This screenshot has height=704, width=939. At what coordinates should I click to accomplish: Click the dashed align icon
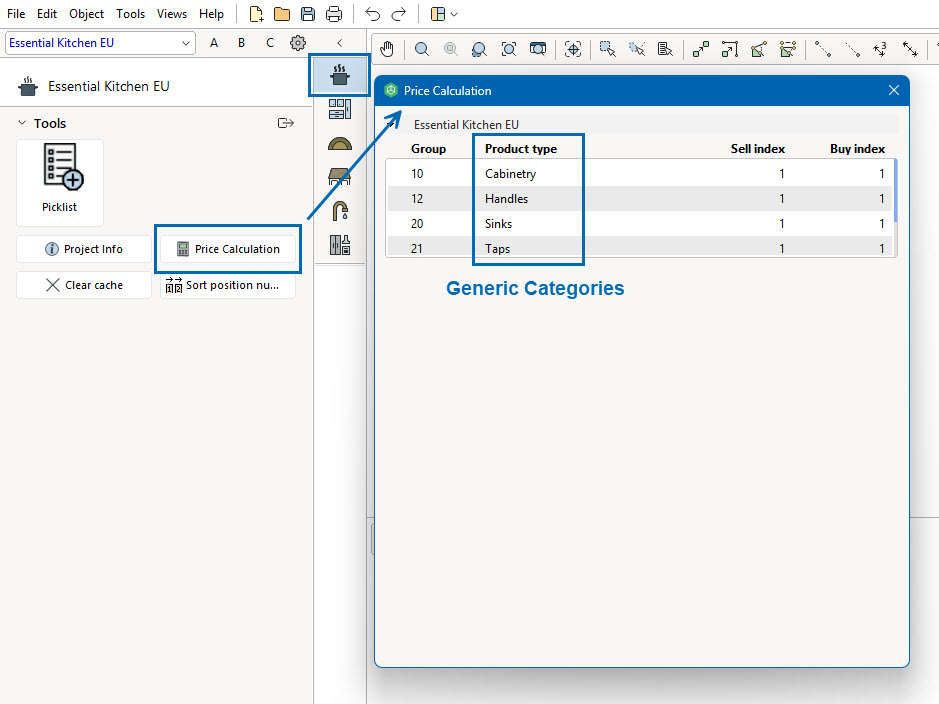pos(787,49)
